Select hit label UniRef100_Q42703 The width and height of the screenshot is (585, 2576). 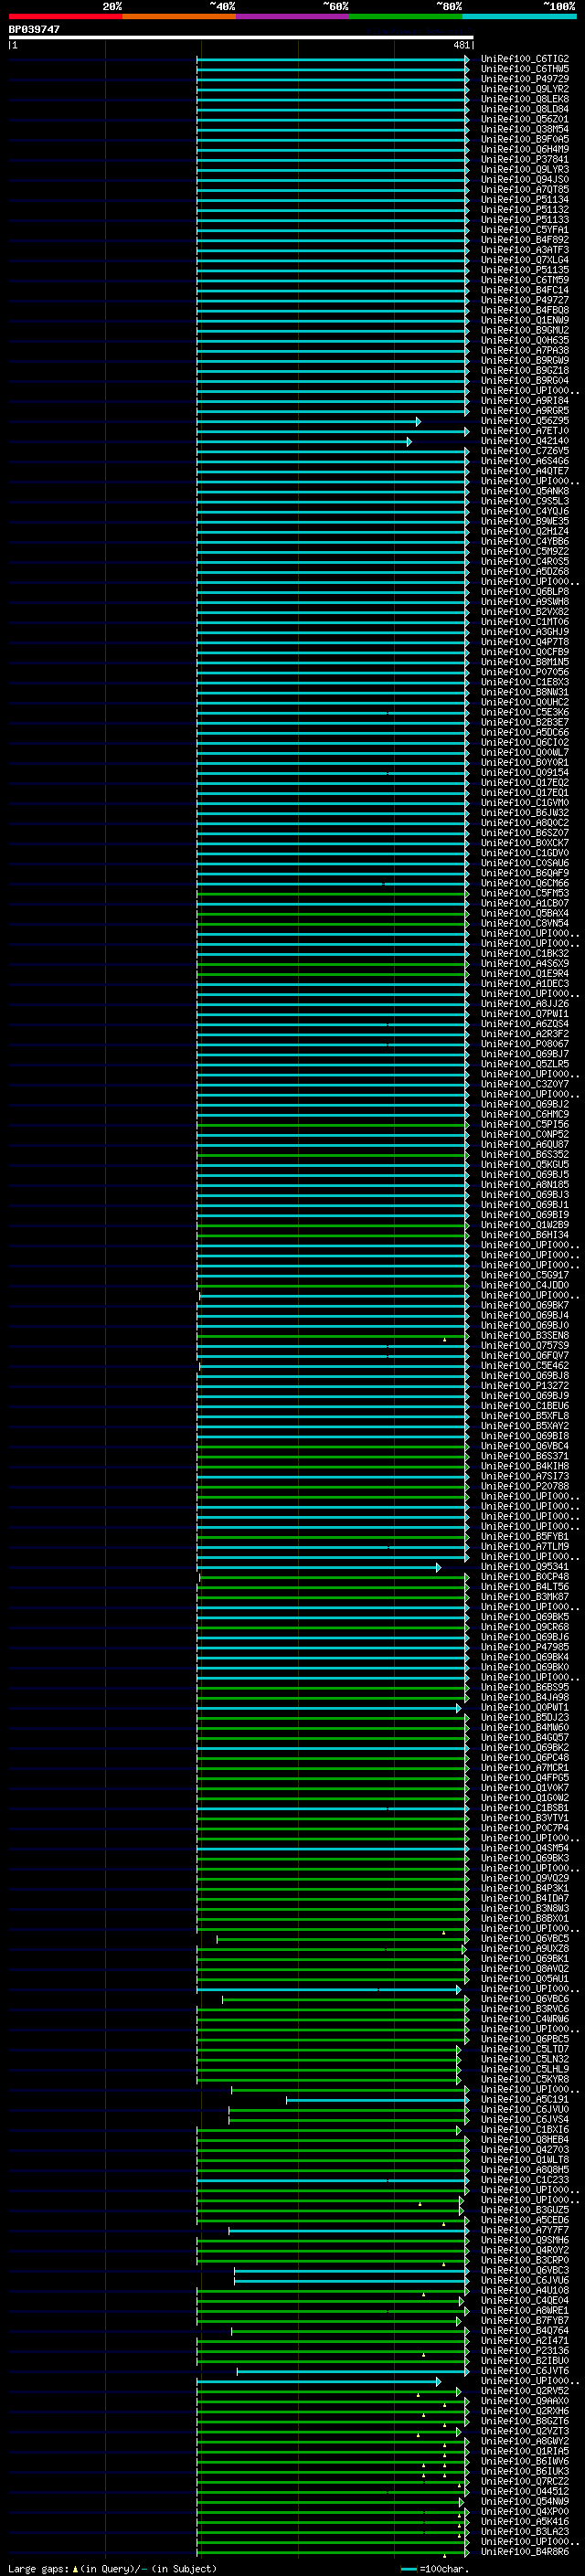point(525,2150)
